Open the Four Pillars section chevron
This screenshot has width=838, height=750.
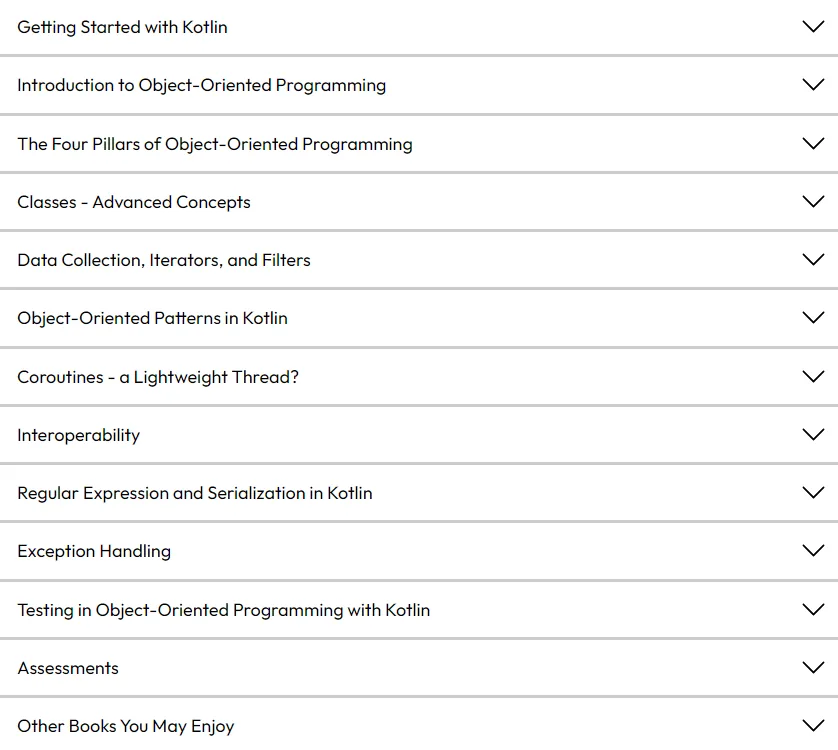pyautogui.click(x=813, y=143)
